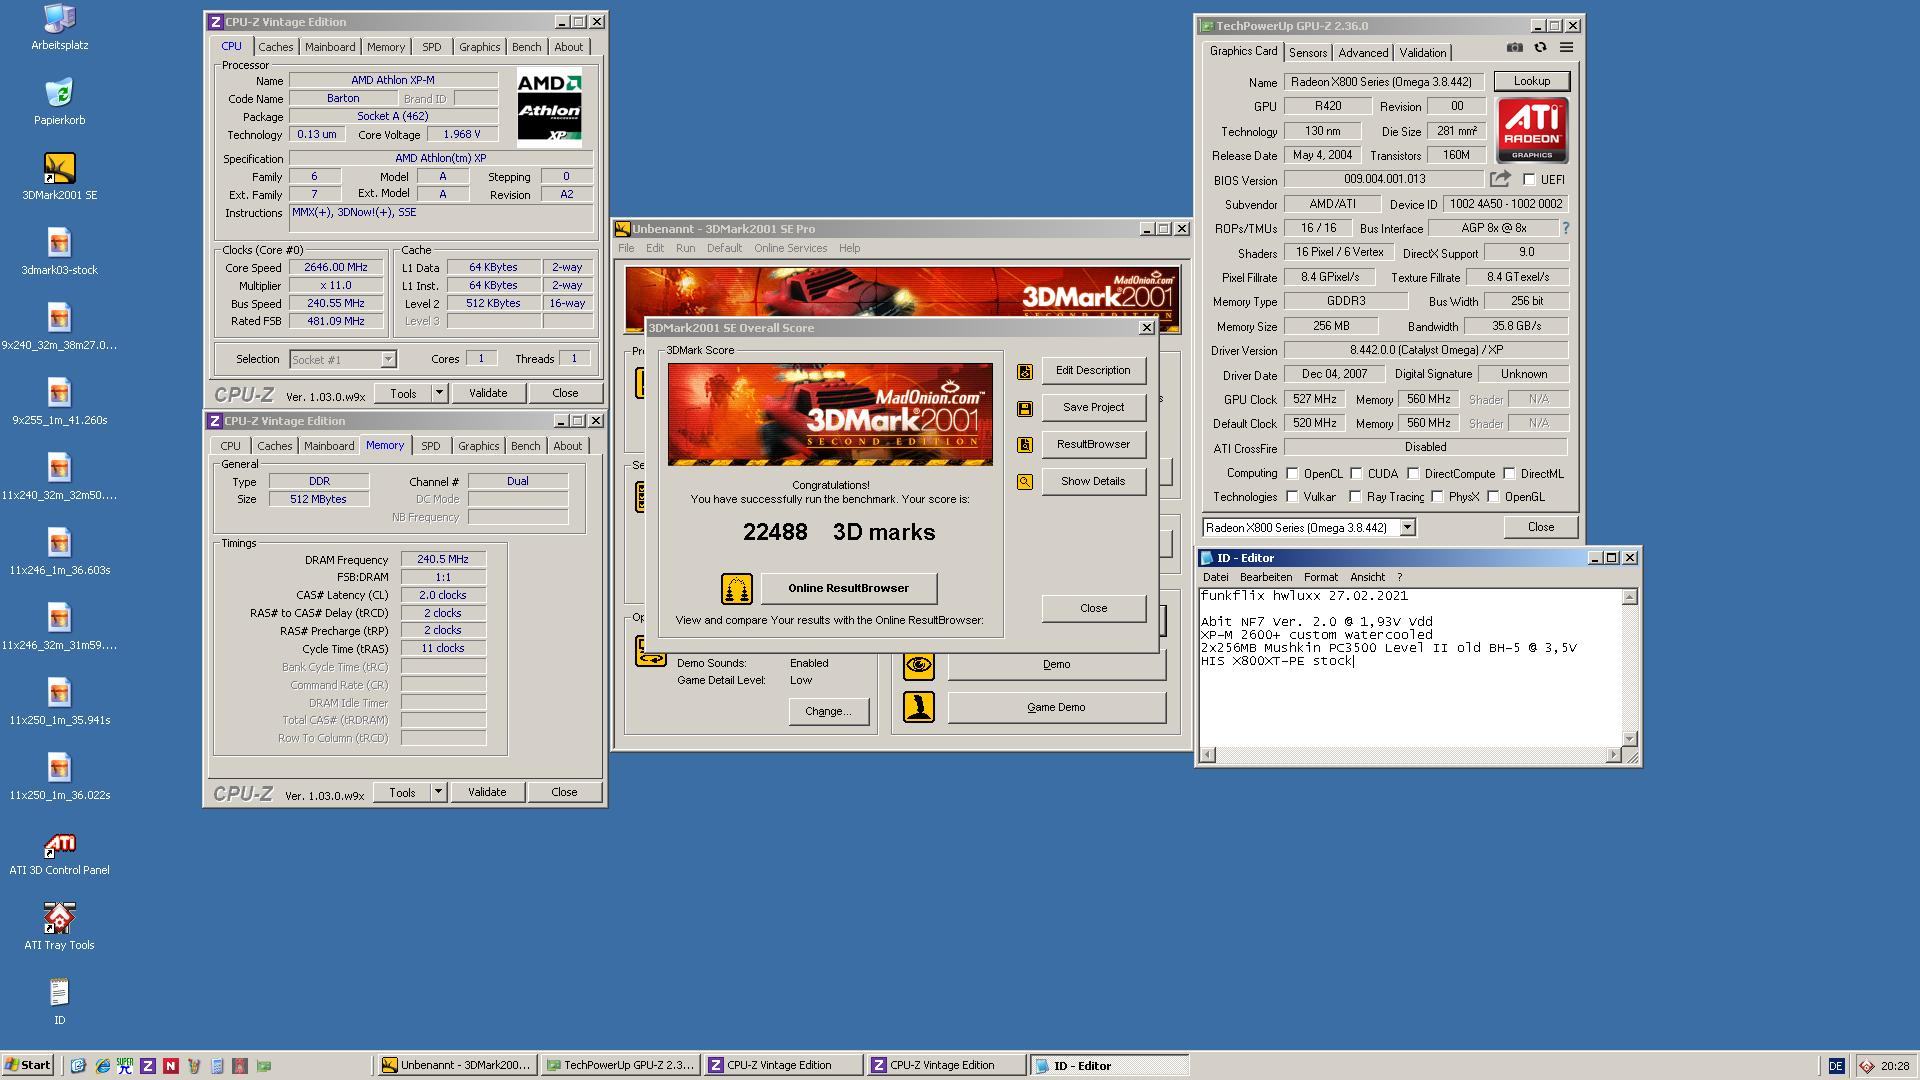
Task: Click the Game Demo joystick icon
Action: (x=918, y=707)
